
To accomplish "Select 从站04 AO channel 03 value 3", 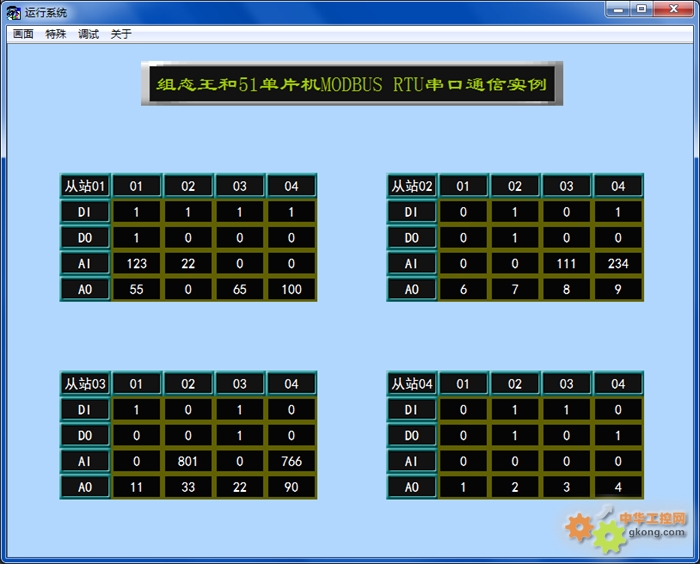I will 567,487.
